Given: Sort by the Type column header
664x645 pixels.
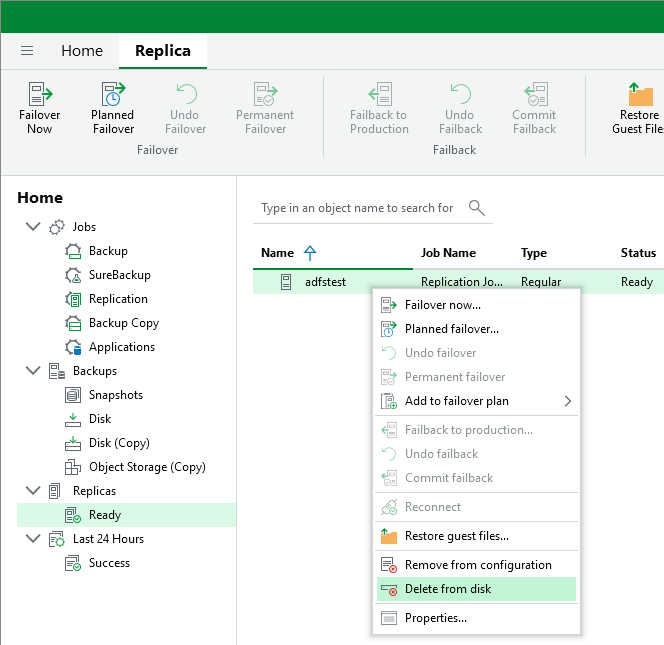Looking at the screenshot, I should (x=534, y=253).
